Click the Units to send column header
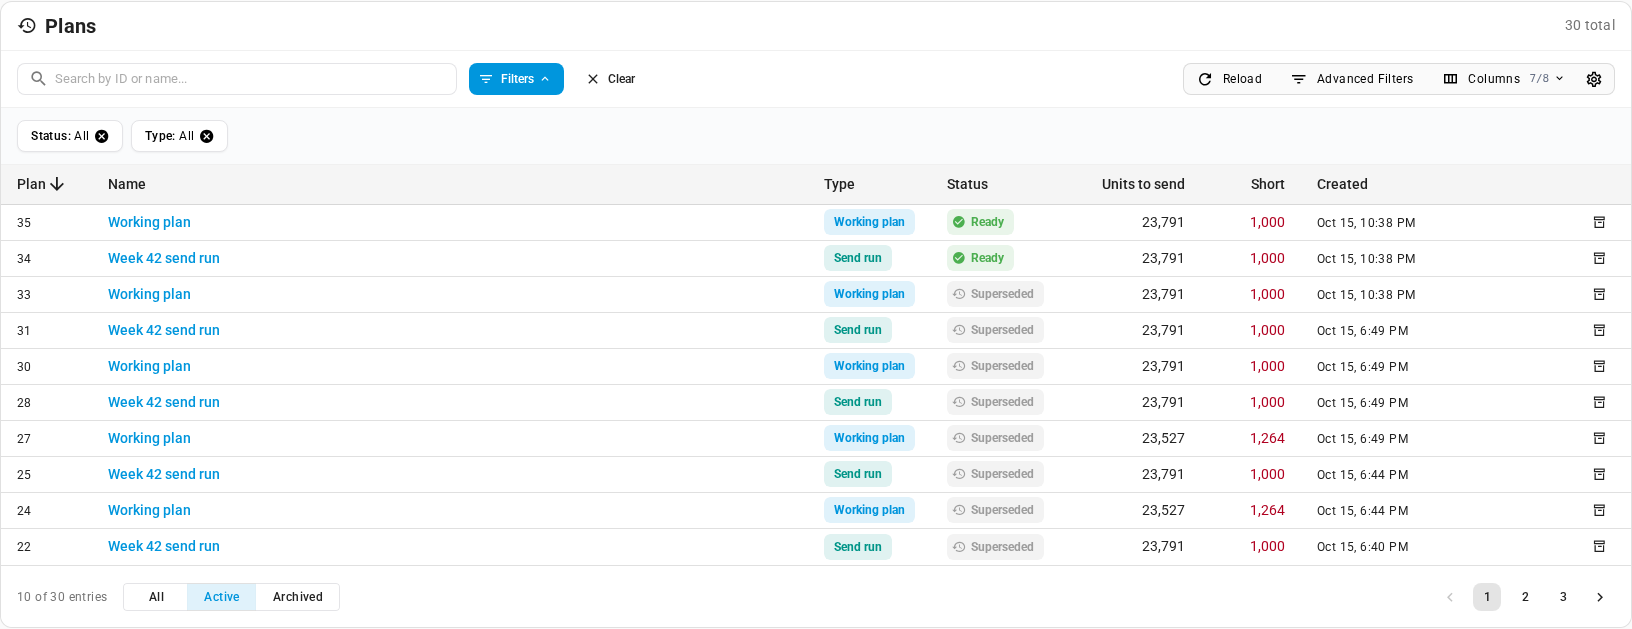 (1143, 184)
